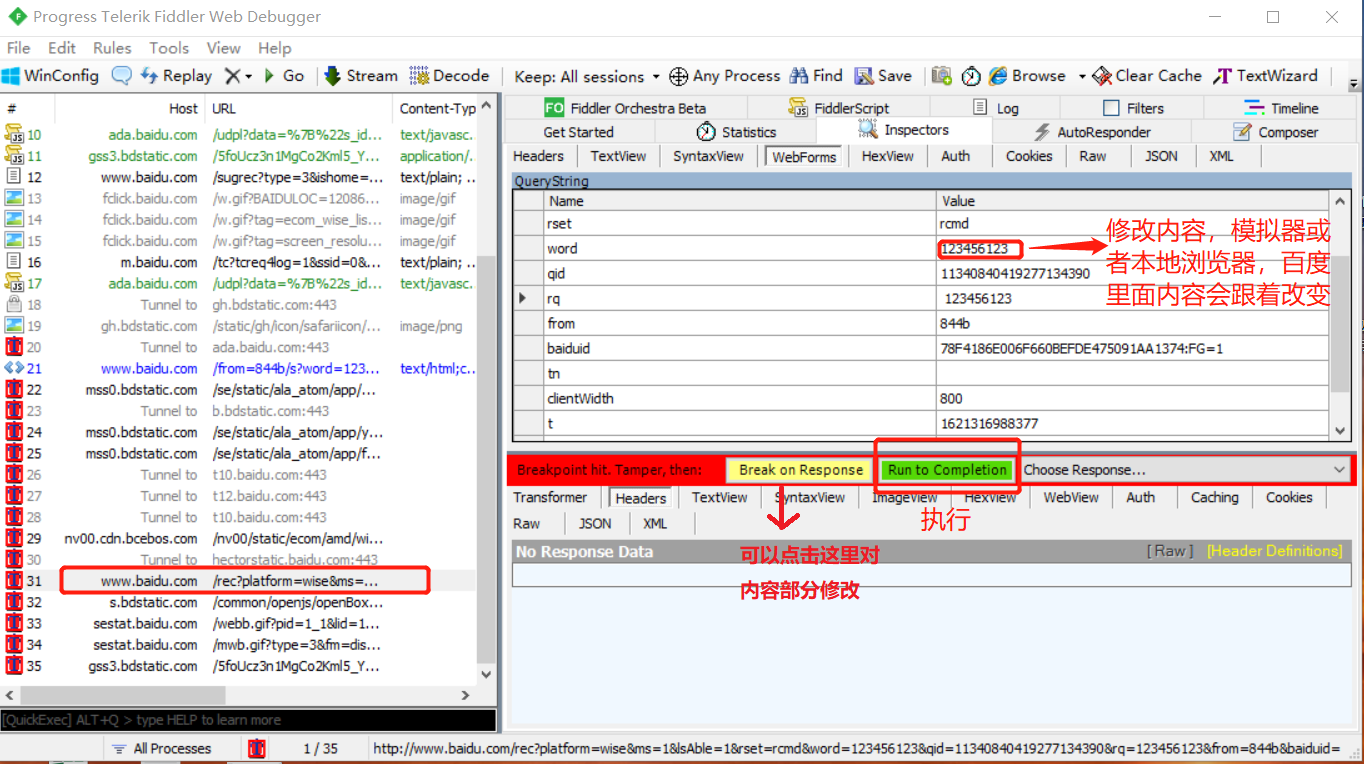The width and height of the screenshot is (1364, 764).
Task: Select the request TextView inspector tab
Action: (618, 156)
